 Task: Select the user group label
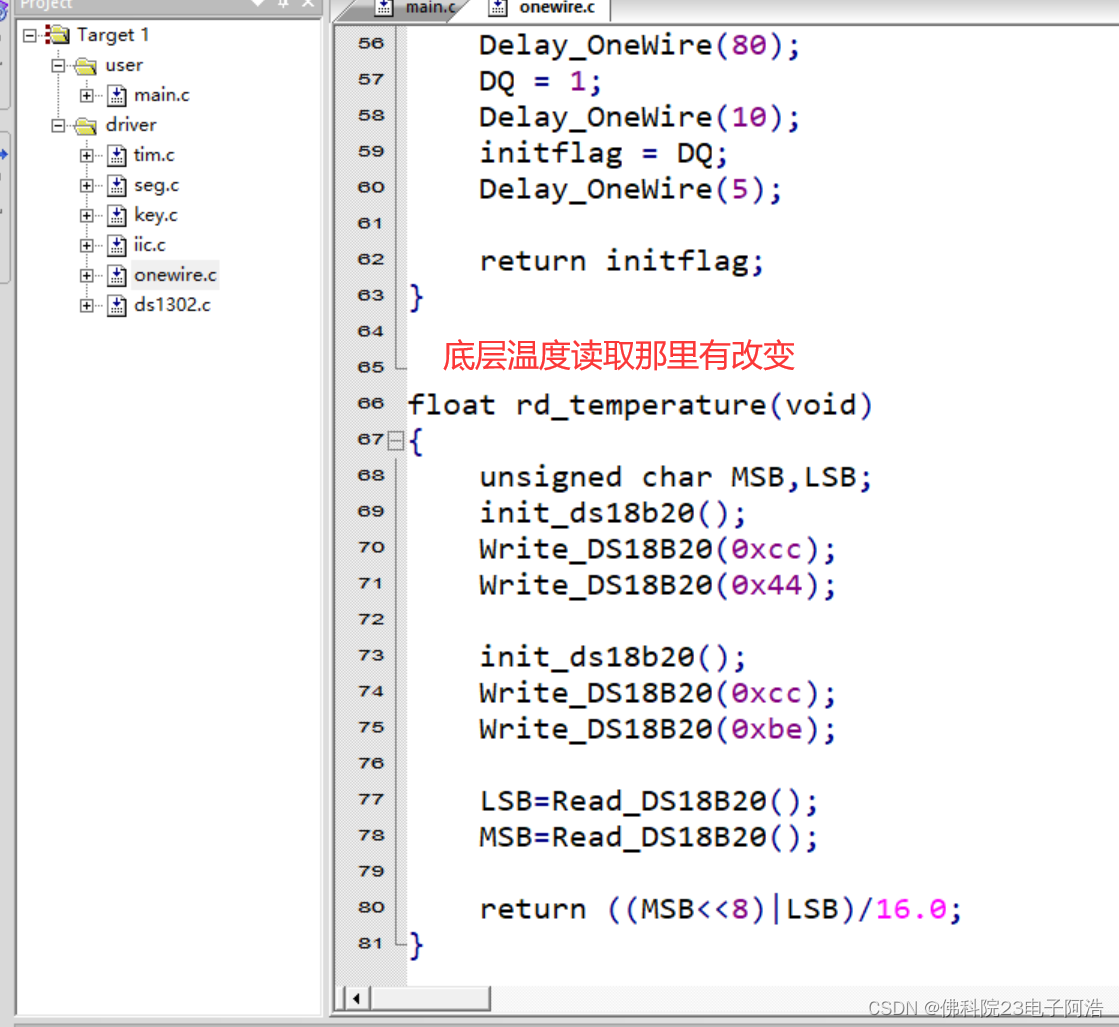click(124, 65)
